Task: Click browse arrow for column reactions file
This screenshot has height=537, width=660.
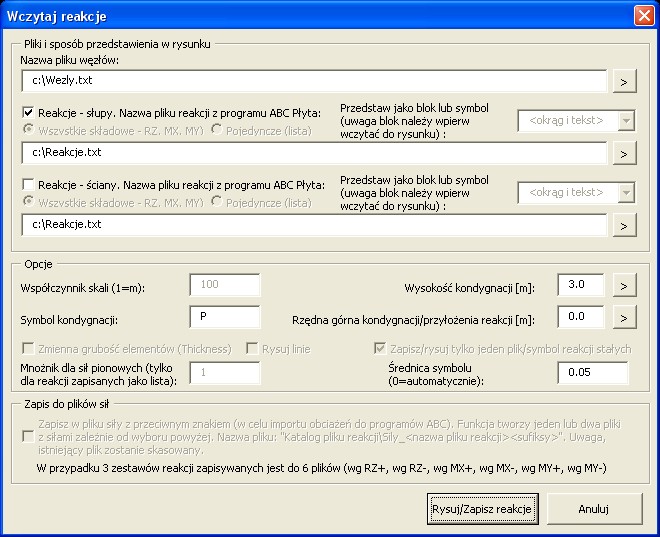Action: click(x=623, y=153)
